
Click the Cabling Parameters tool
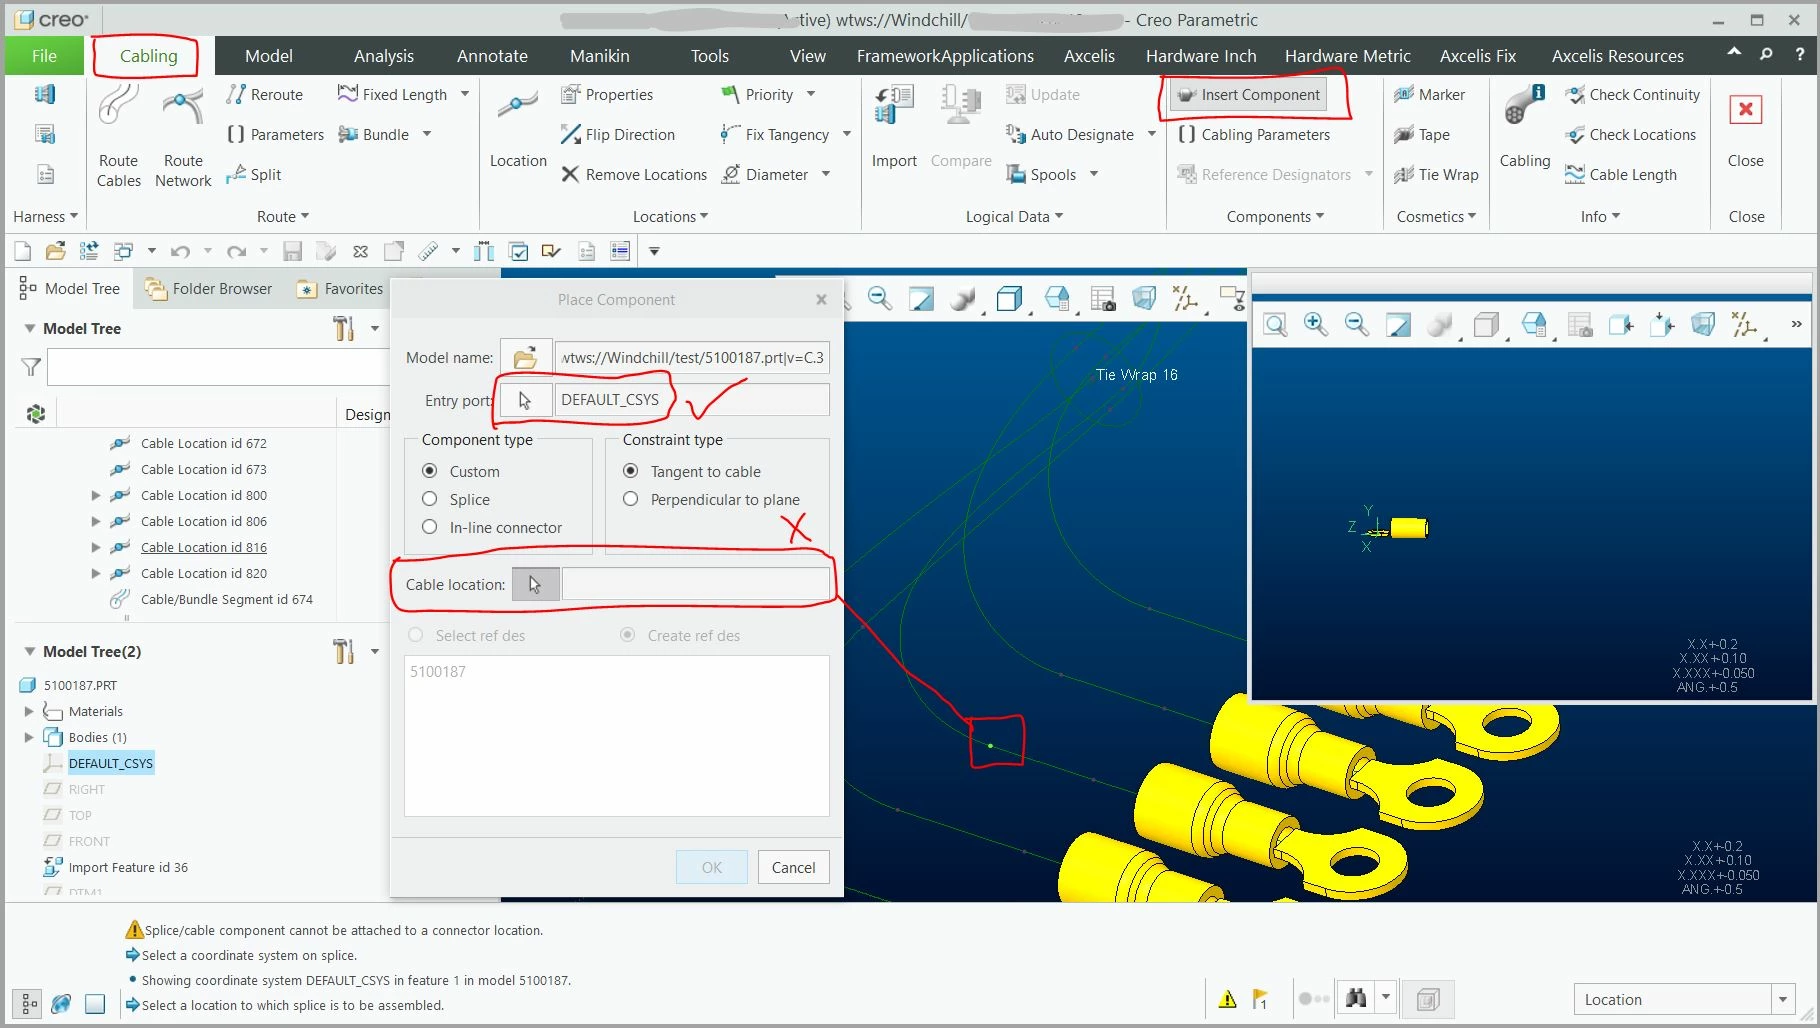pyautogui.click(x=1254, y=134)
